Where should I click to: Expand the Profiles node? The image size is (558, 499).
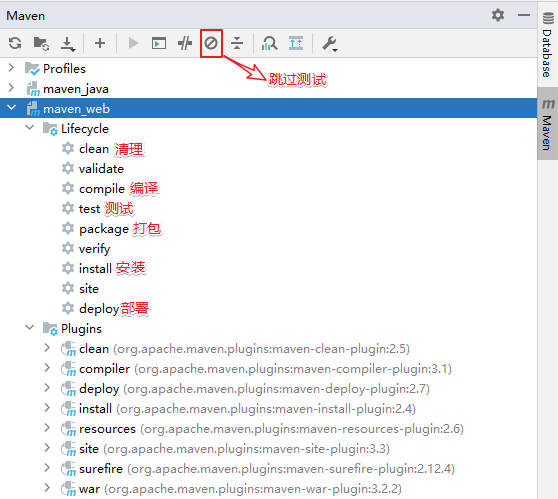(x=11, y=68)
